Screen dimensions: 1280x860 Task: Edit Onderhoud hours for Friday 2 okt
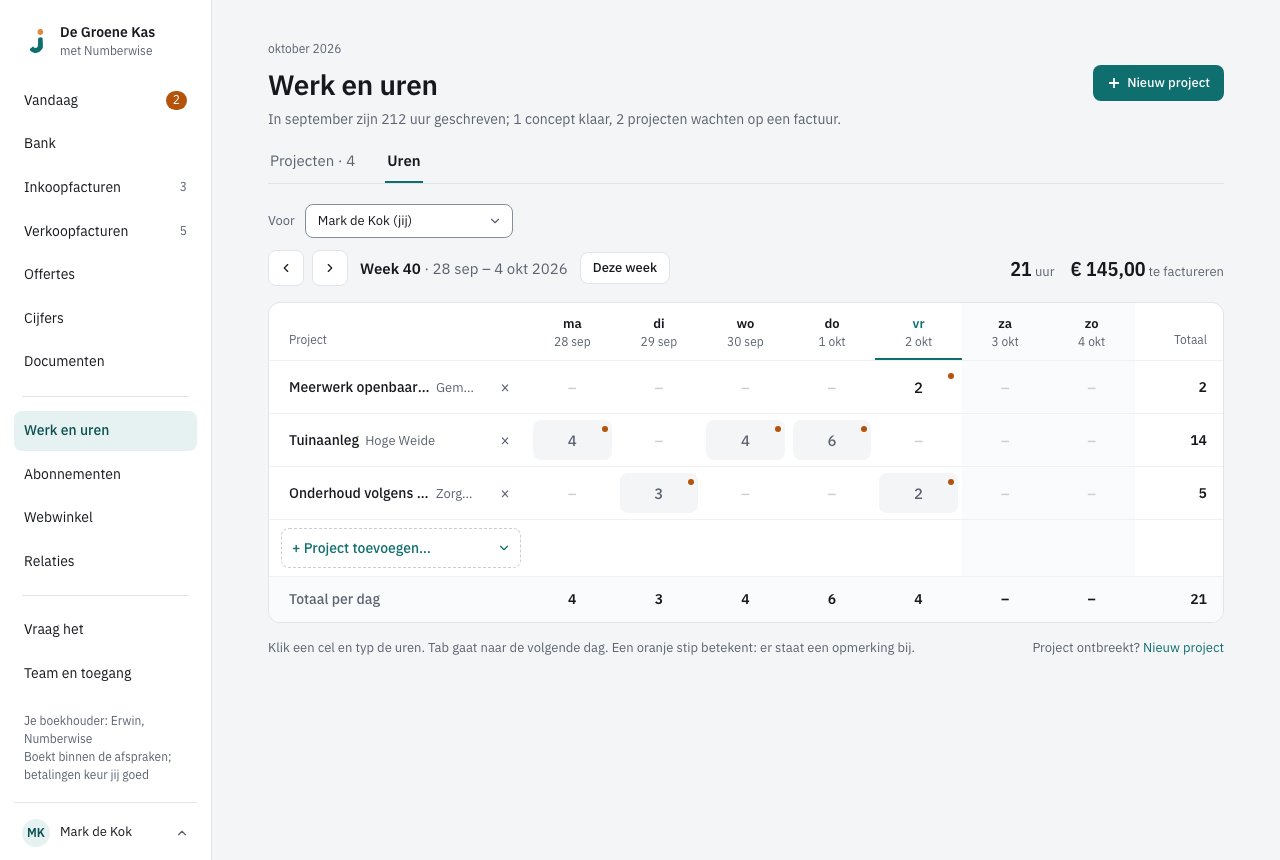pyautogui.click(x=918, y=493)
